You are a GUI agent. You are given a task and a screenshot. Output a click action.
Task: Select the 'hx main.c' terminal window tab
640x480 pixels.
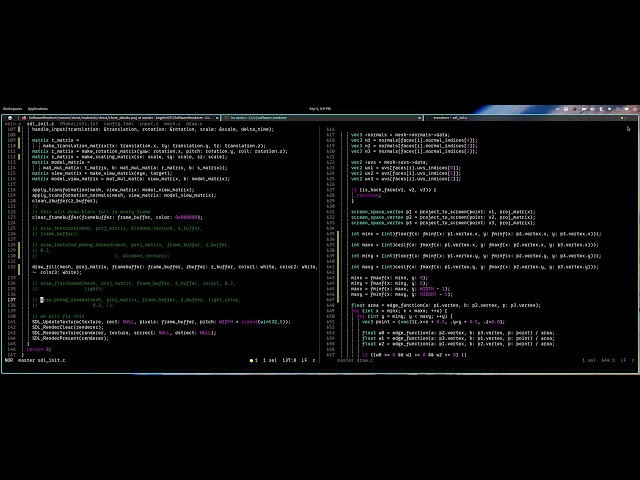tap(322, 118)
